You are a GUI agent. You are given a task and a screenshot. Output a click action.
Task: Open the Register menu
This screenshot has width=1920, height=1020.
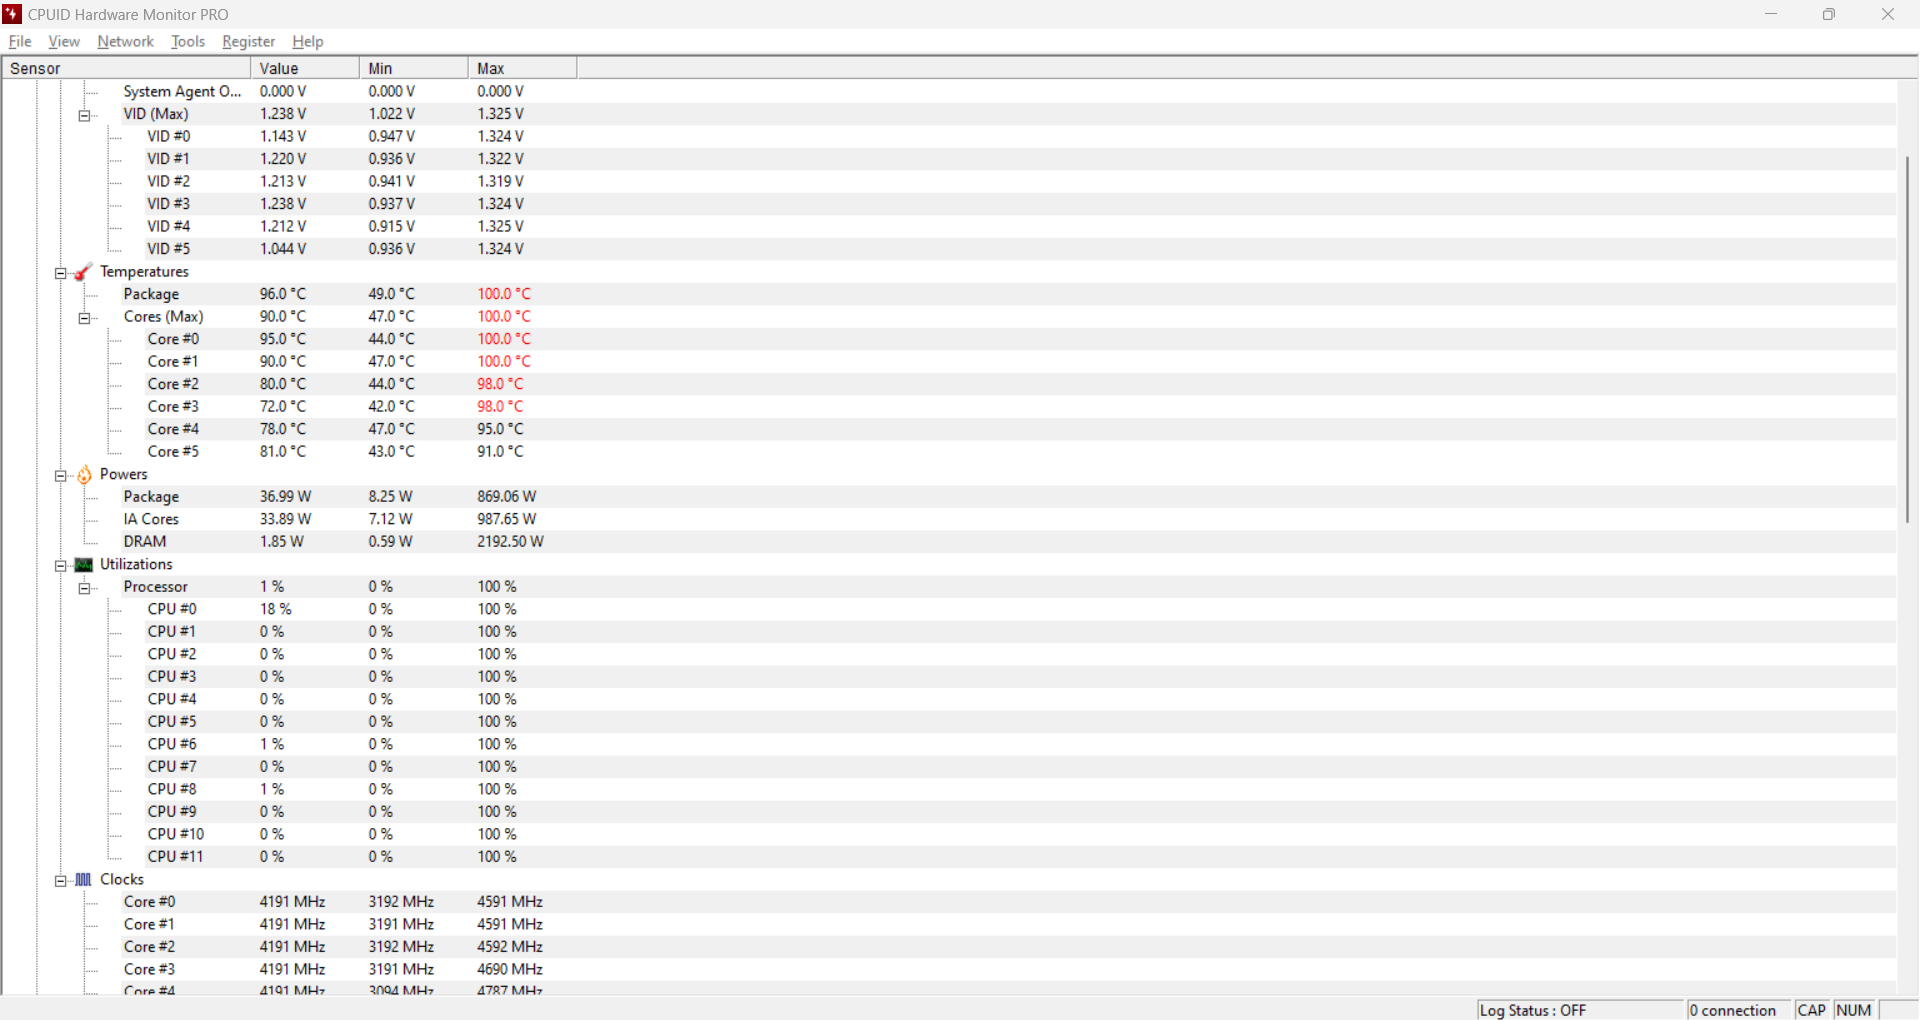click(248, 41)
